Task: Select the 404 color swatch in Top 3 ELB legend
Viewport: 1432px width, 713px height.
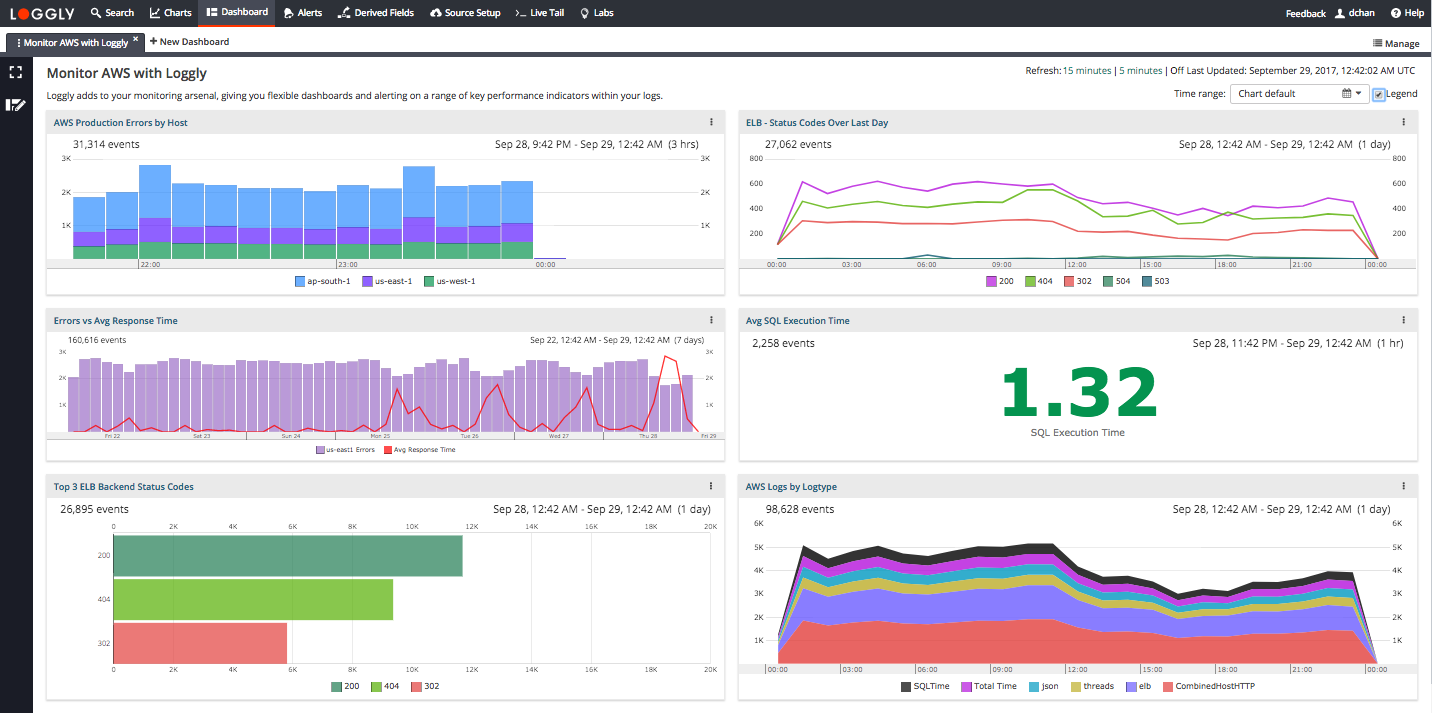Action: point(374,686)
